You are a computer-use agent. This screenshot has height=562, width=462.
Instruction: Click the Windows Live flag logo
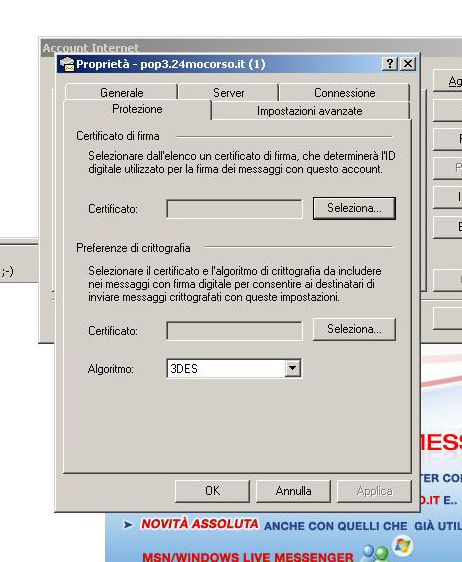point(403,546)
